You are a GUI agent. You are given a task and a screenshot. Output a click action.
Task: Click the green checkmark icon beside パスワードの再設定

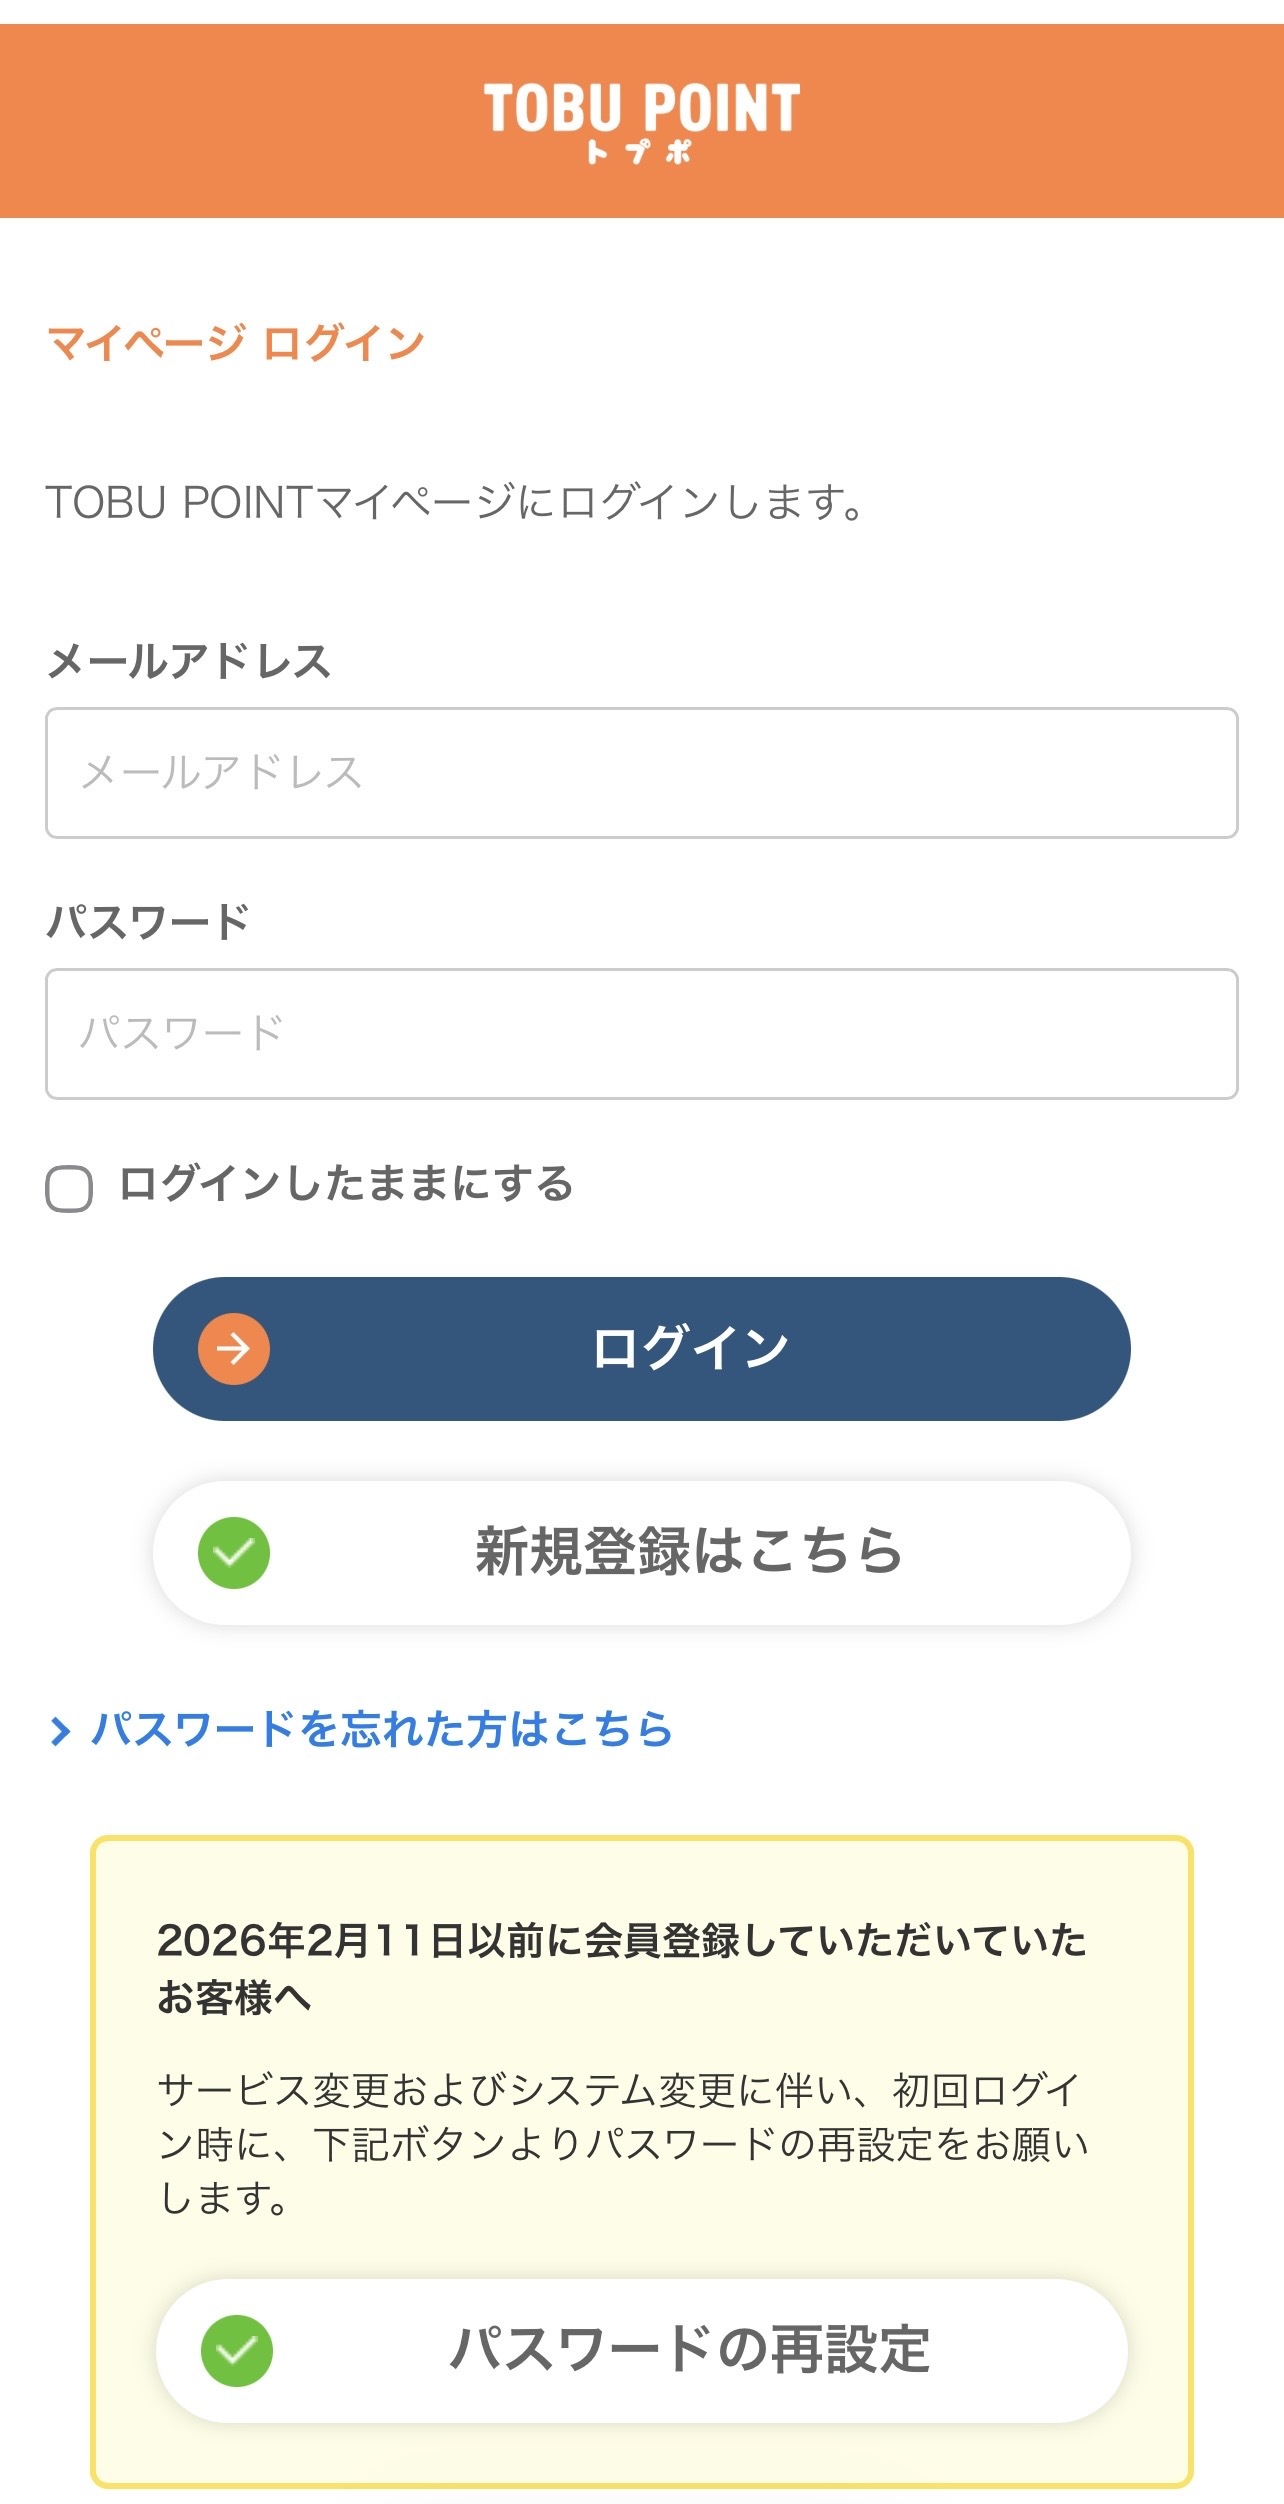point(237,2351)
